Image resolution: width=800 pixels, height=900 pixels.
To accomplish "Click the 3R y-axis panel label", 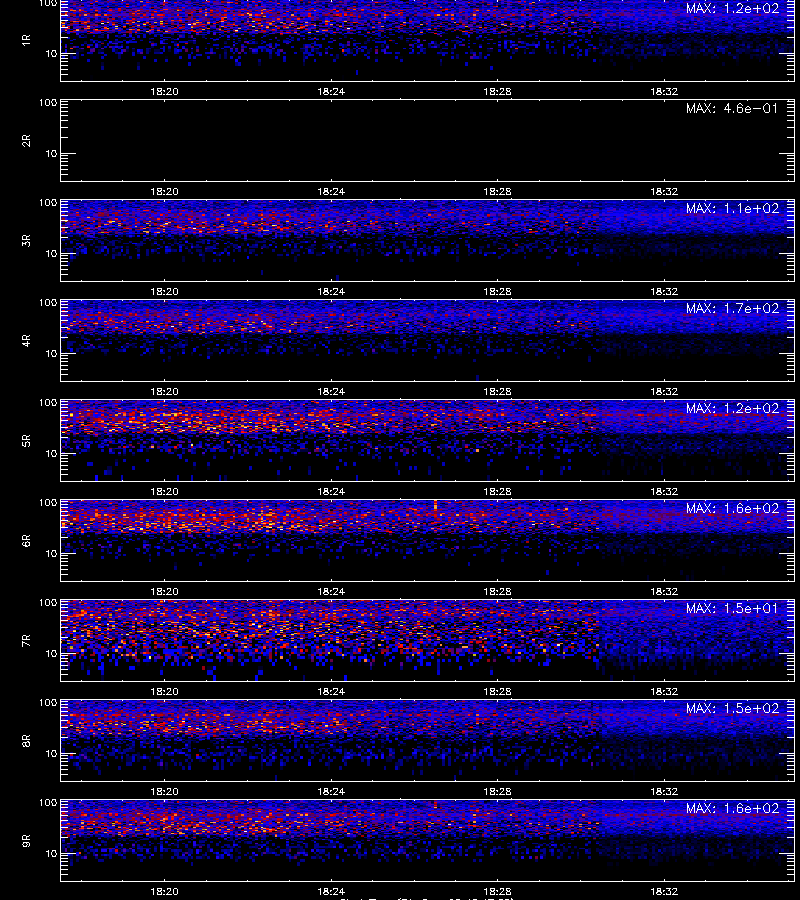I will pos(26,240).
